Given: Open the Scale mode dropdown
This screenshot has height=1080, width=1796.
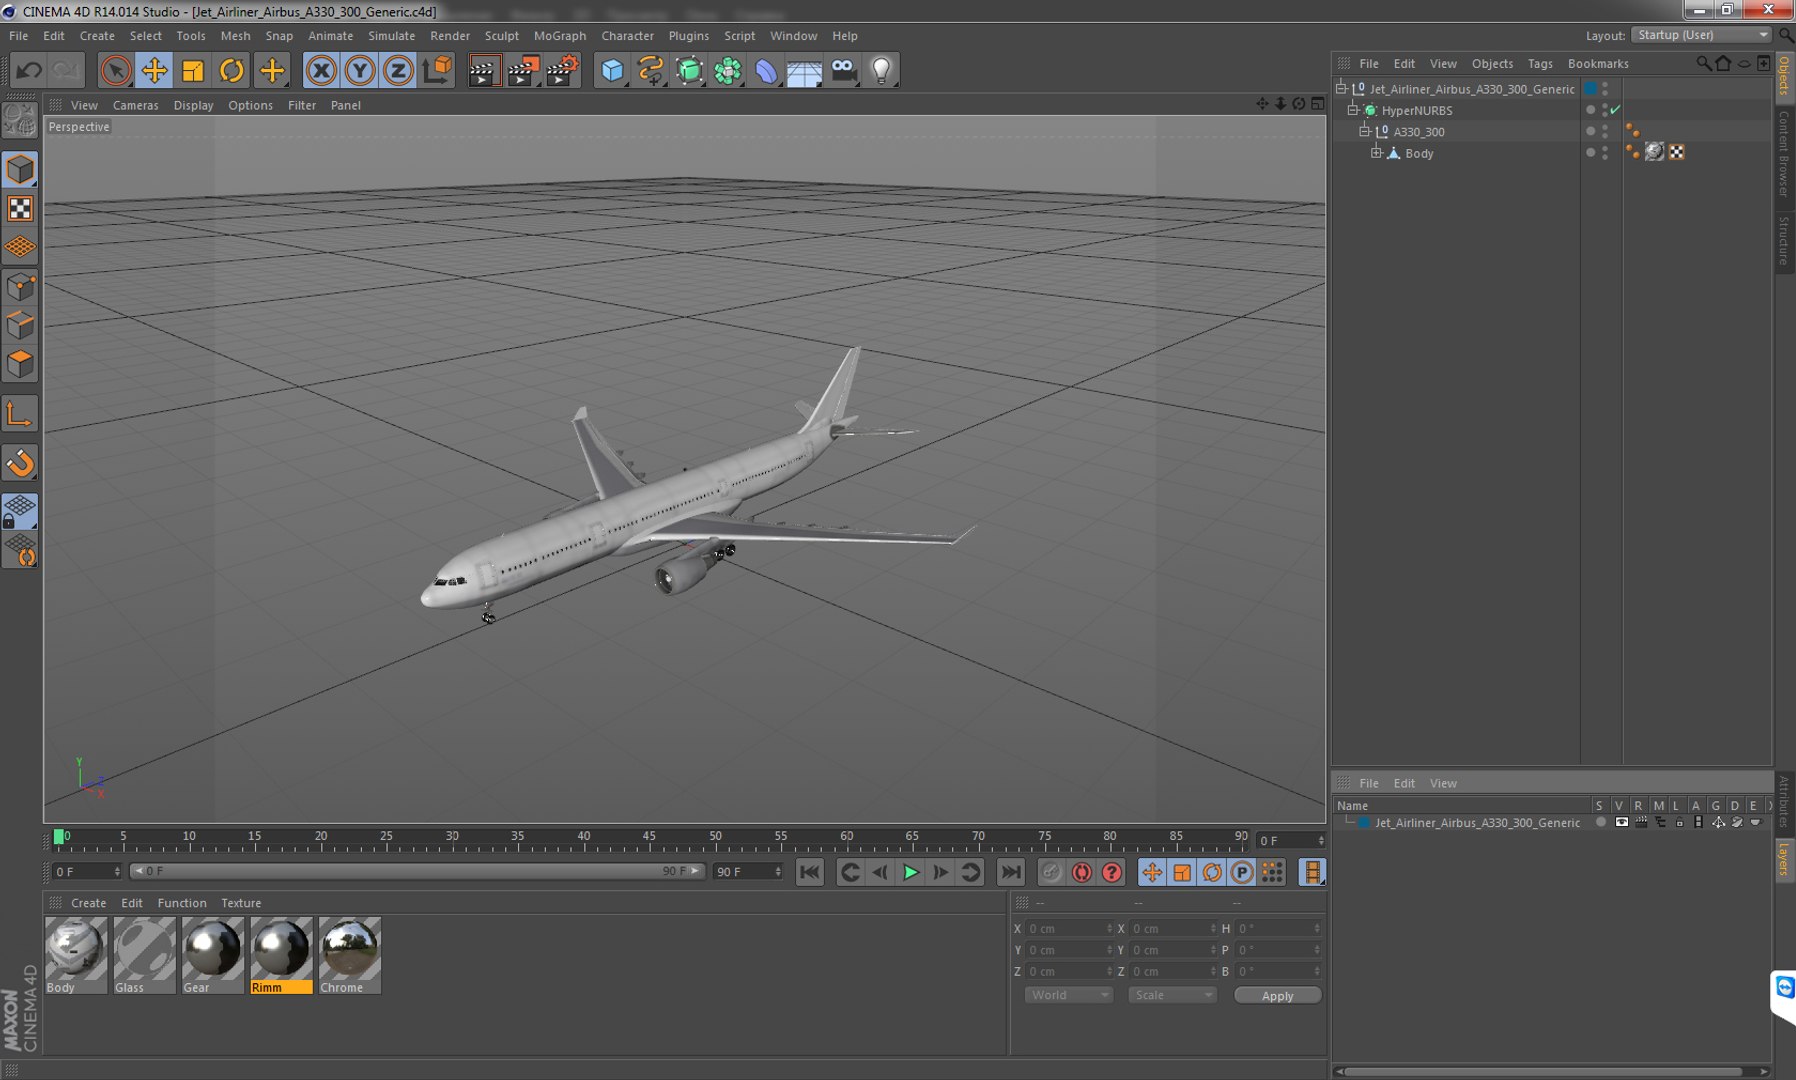Looking at the screenshot, I should click(x=1172, y=995).
